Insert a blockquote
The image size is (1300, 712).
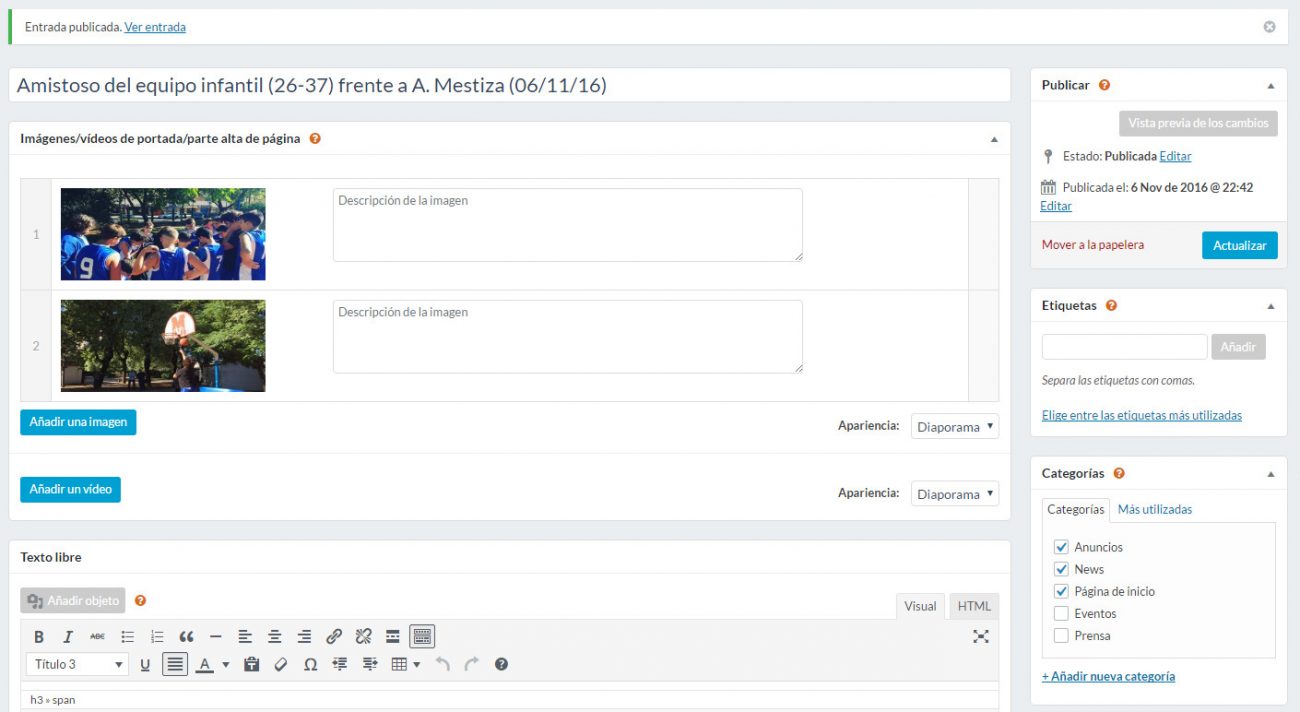coord(186,636)
